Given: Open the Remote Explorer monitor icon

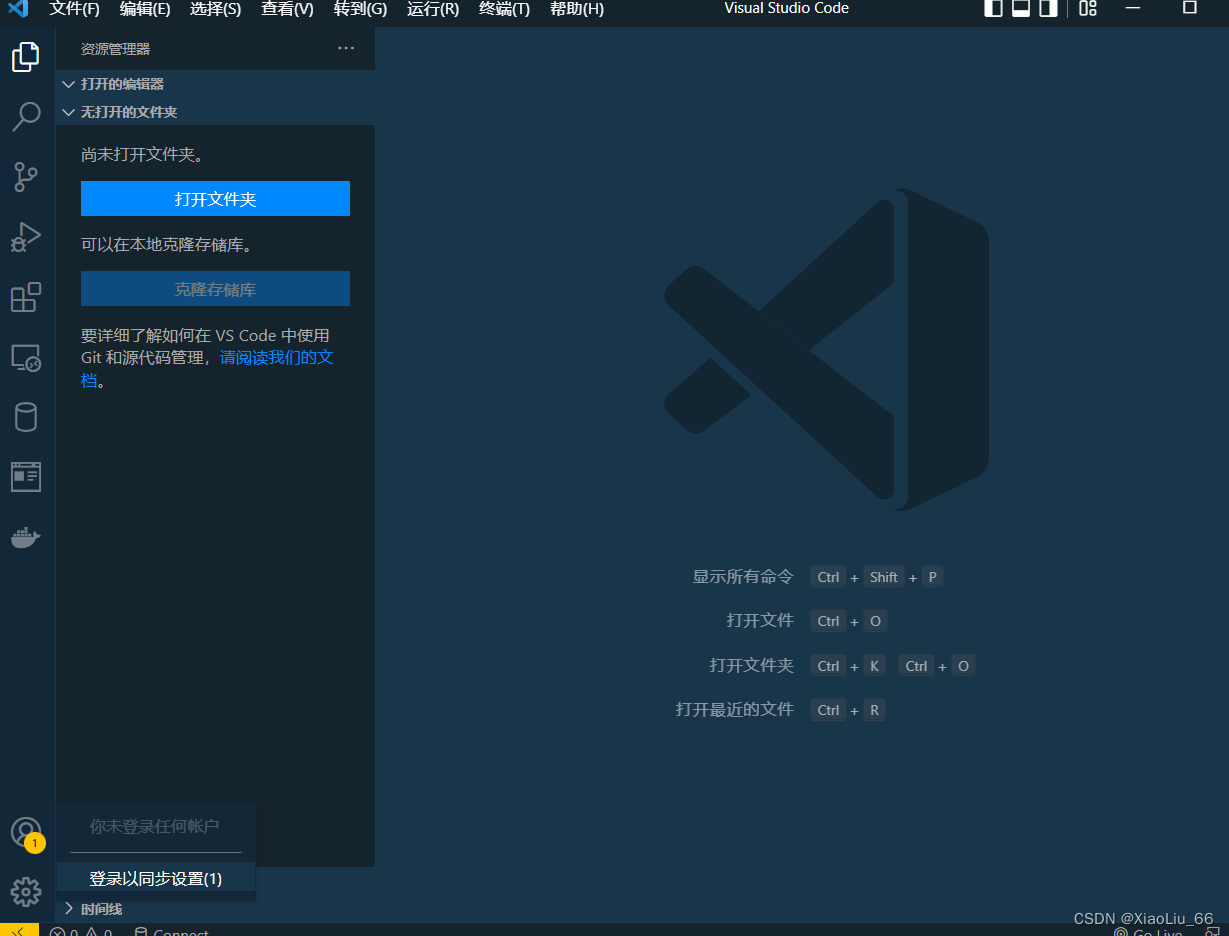Looking at the screenshot, I should (26, 357).
